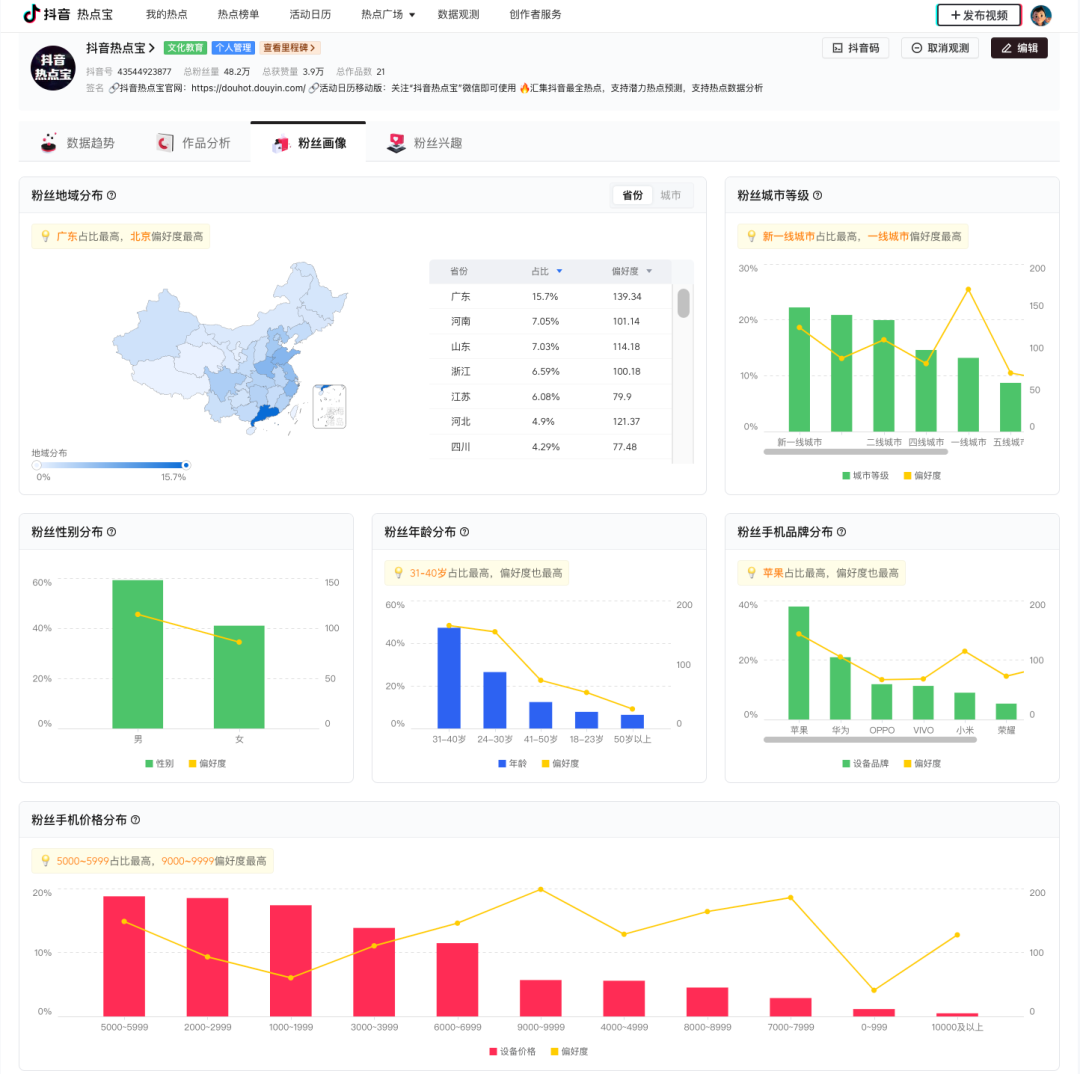Expand the 热点广场 dropdown menu
The width and height of the screenshot is (1080, 1074).
(388, 14)
